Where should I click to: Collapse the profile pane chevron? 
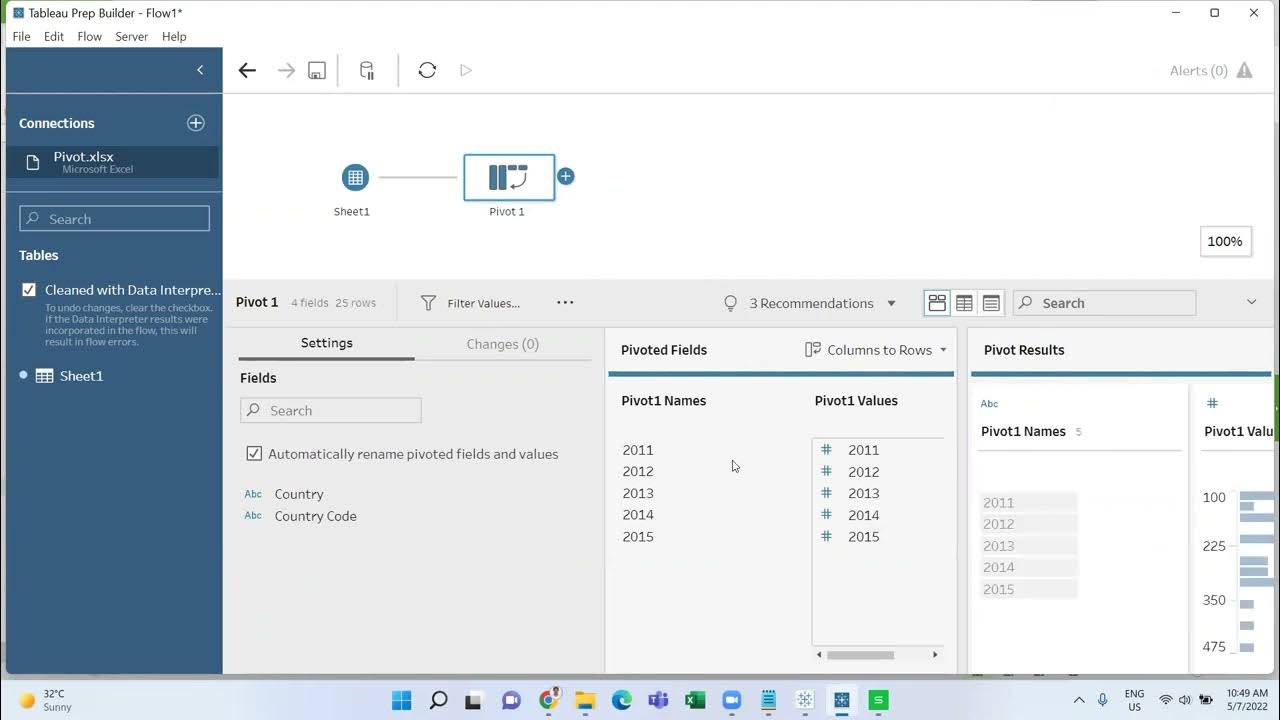coord(1252,302)
